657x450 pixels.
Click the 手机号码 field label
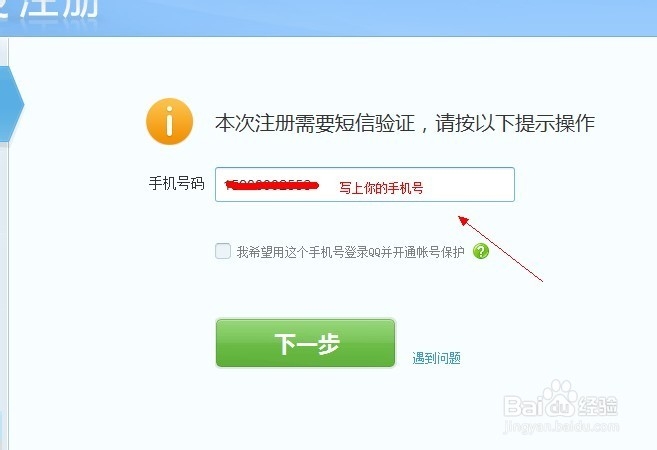coord(176,184)
